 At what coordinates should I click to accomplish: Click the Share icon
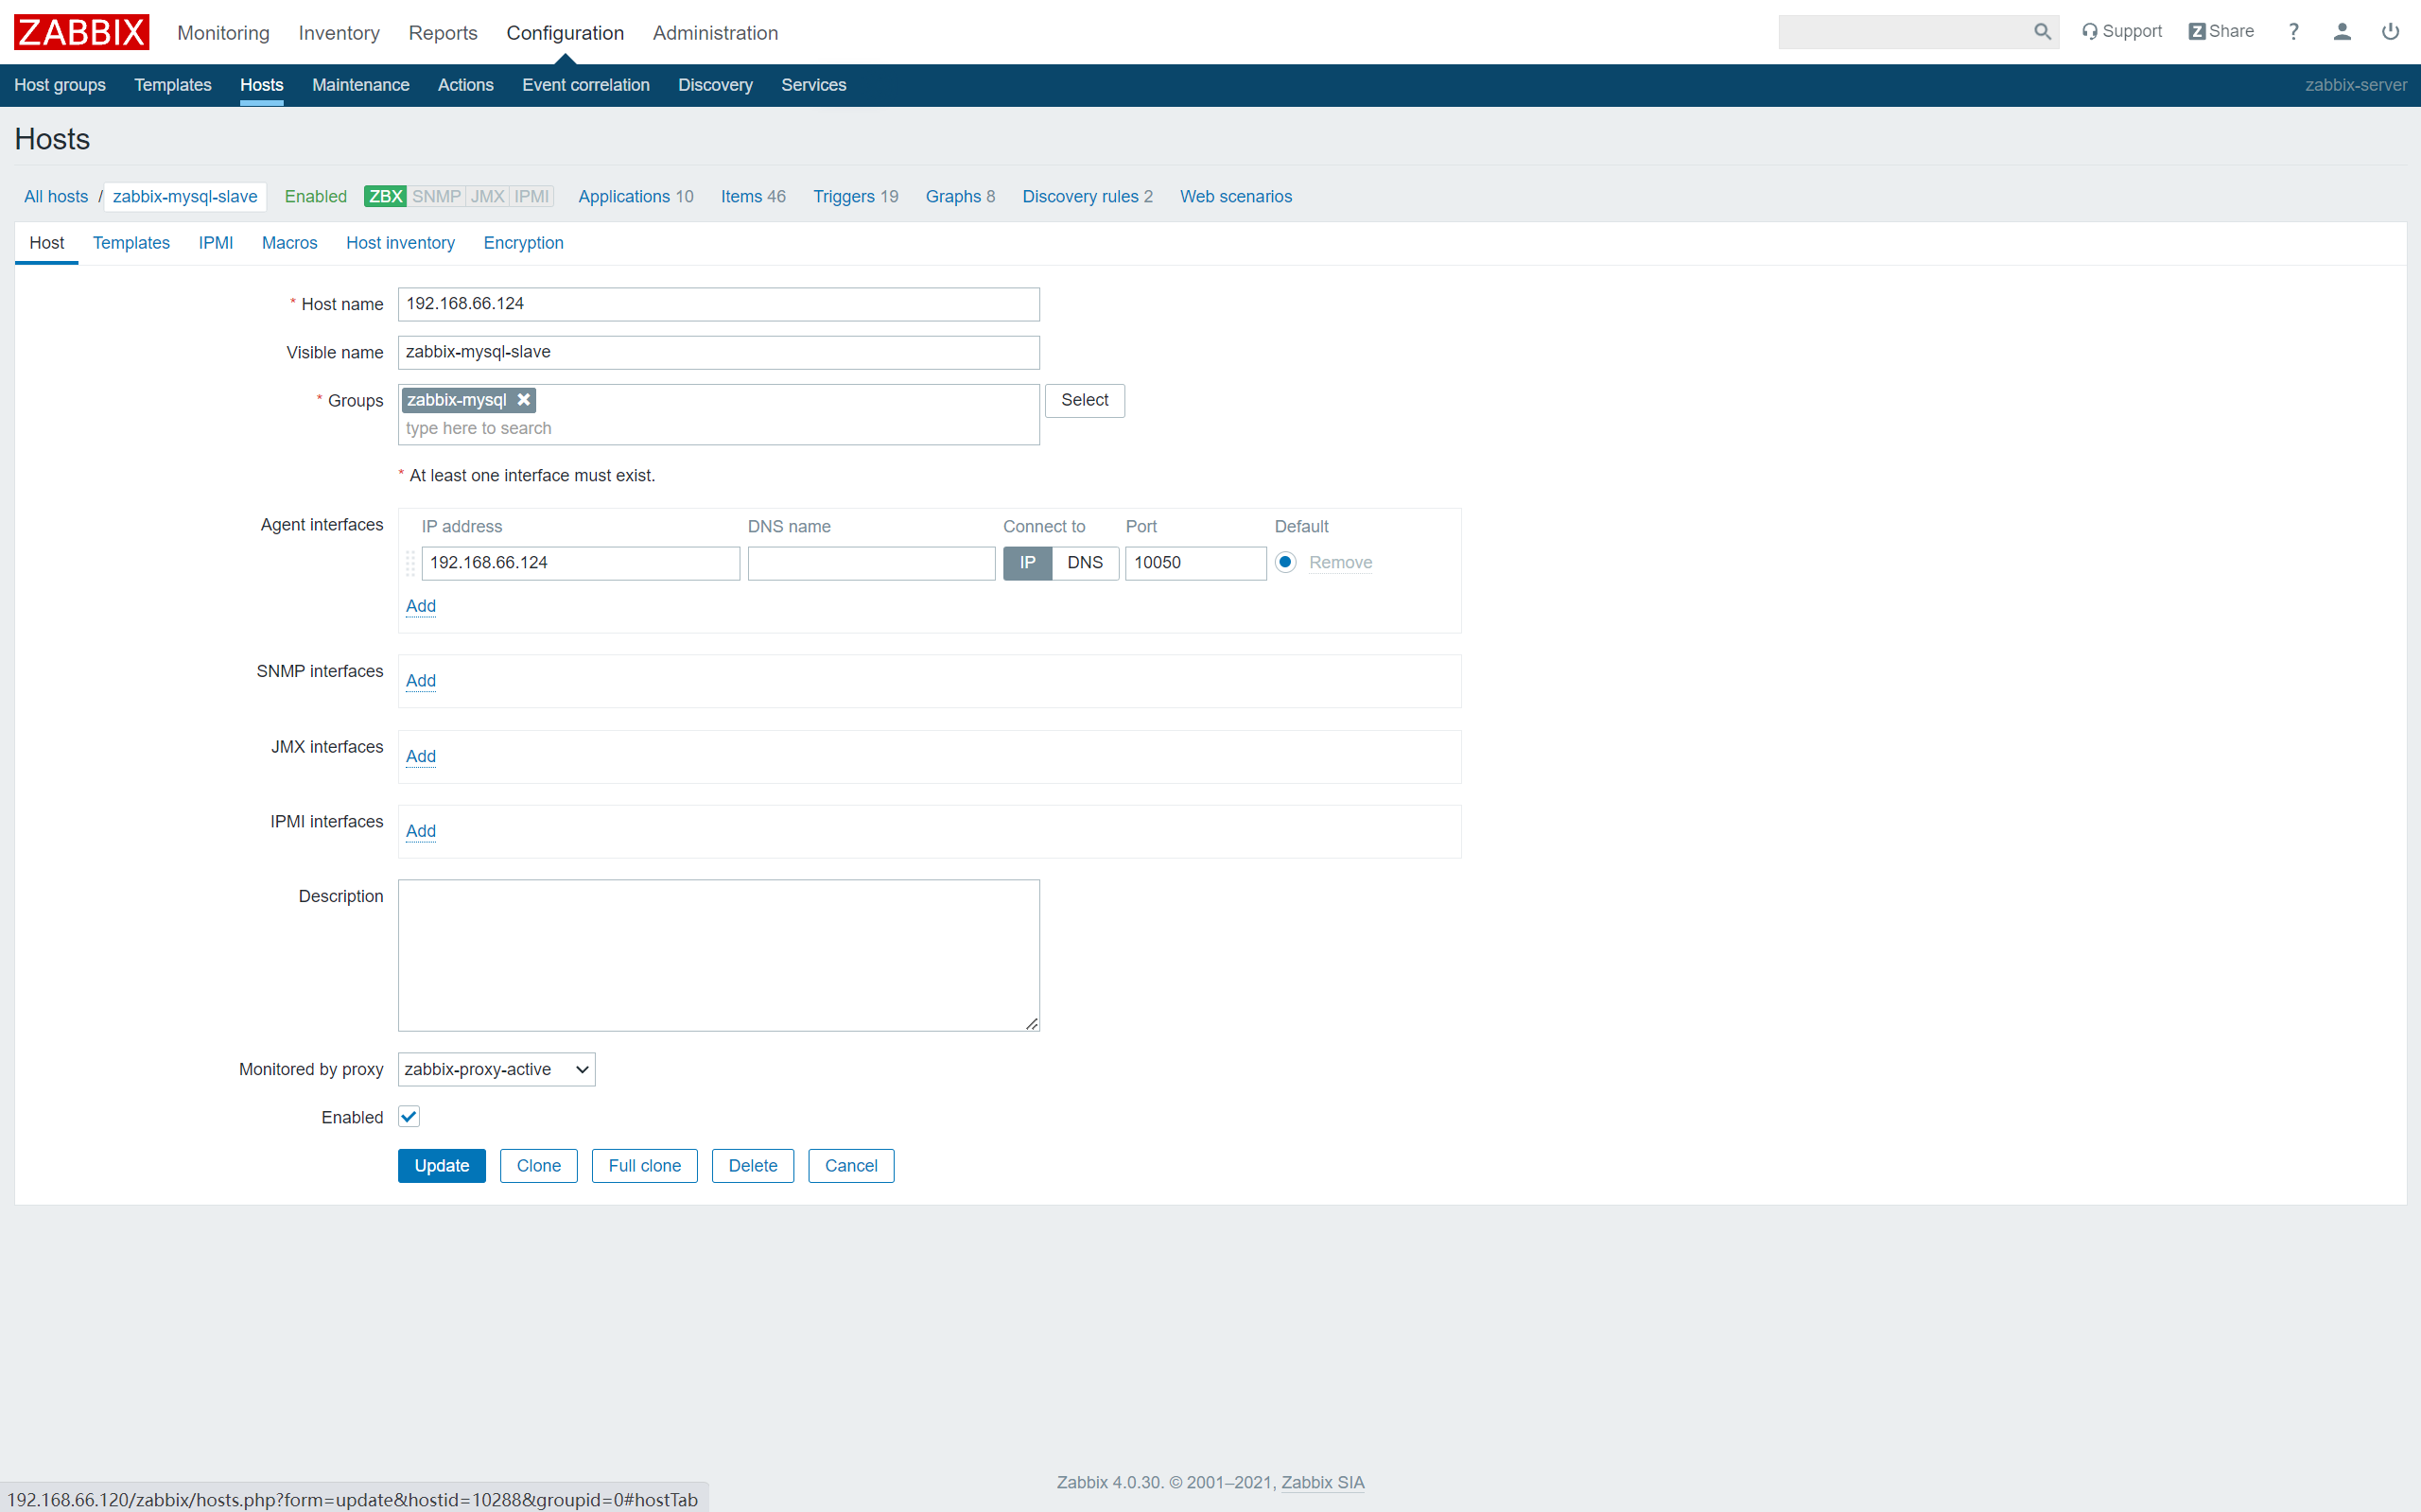2197,31
